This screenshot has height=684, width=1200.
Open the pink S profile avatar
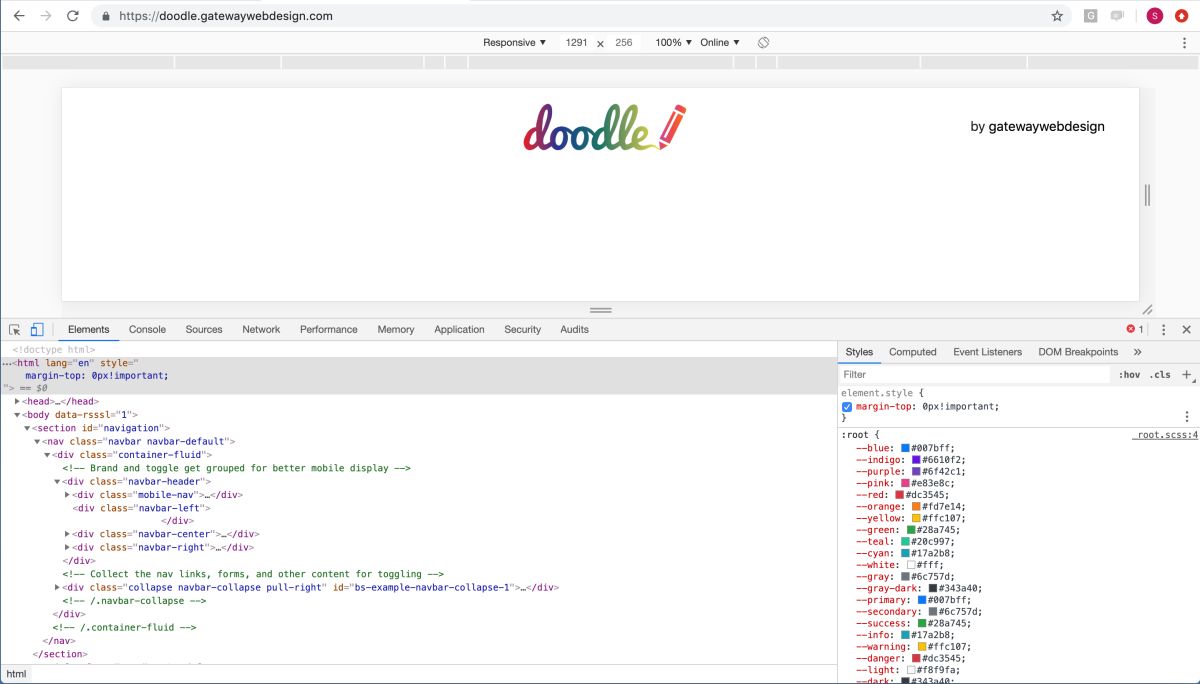[1155, 16]
